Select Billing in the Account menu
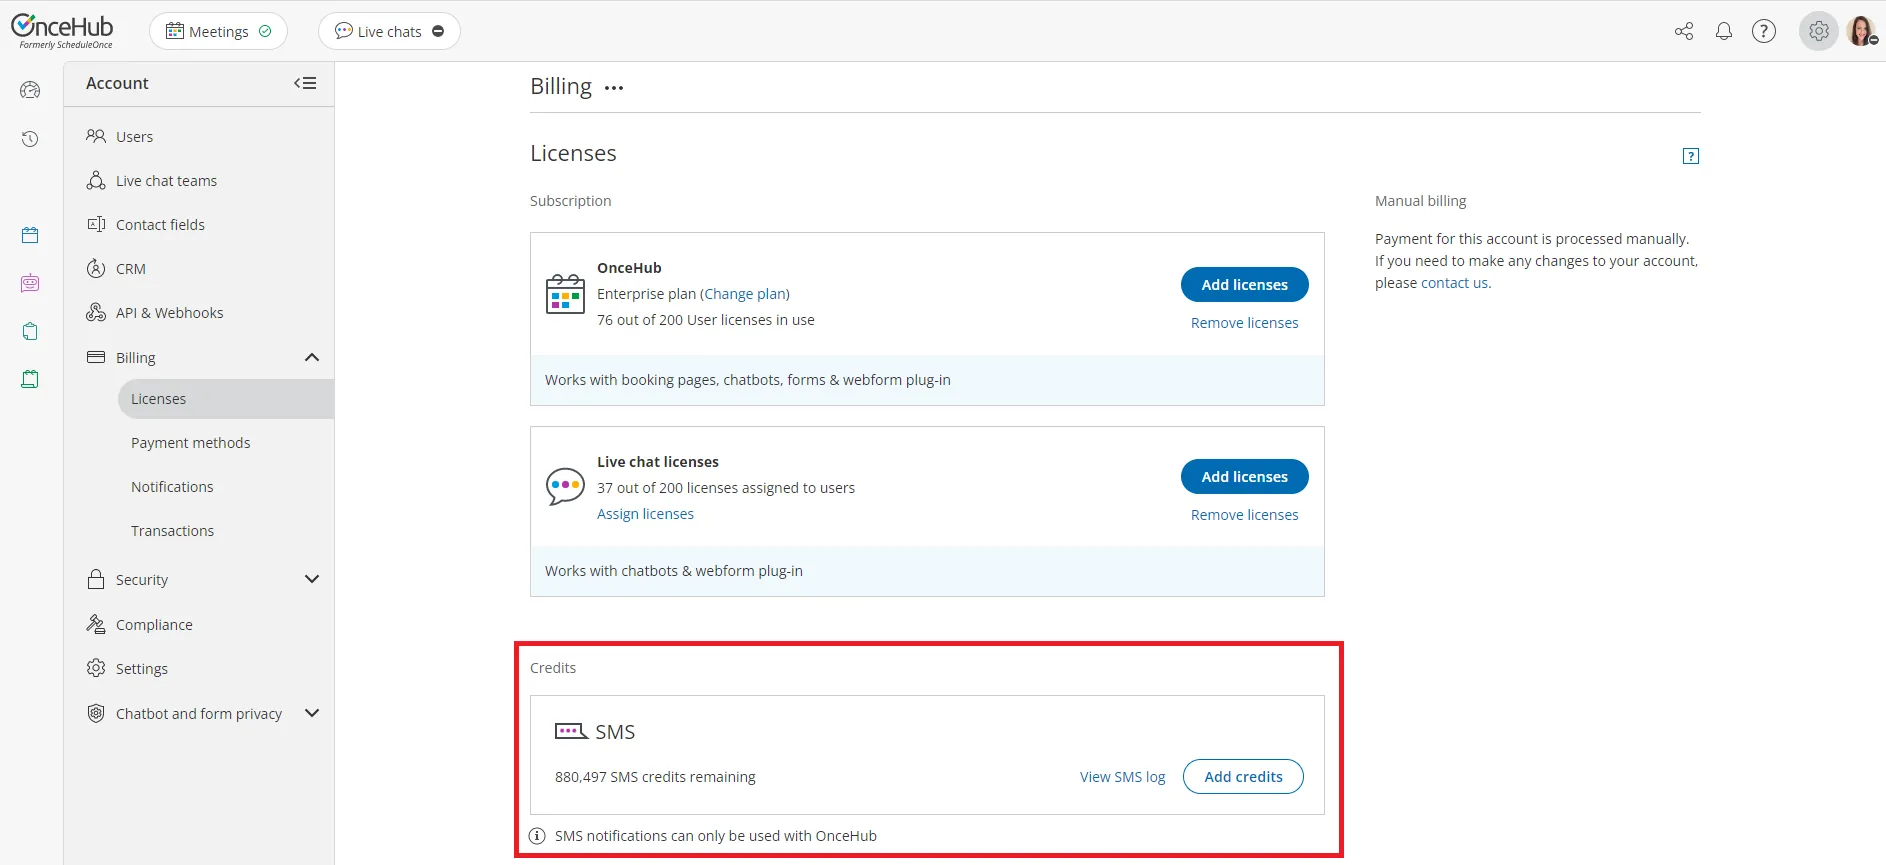This screenshot has width=1886, height=865. tap(135, 358)
